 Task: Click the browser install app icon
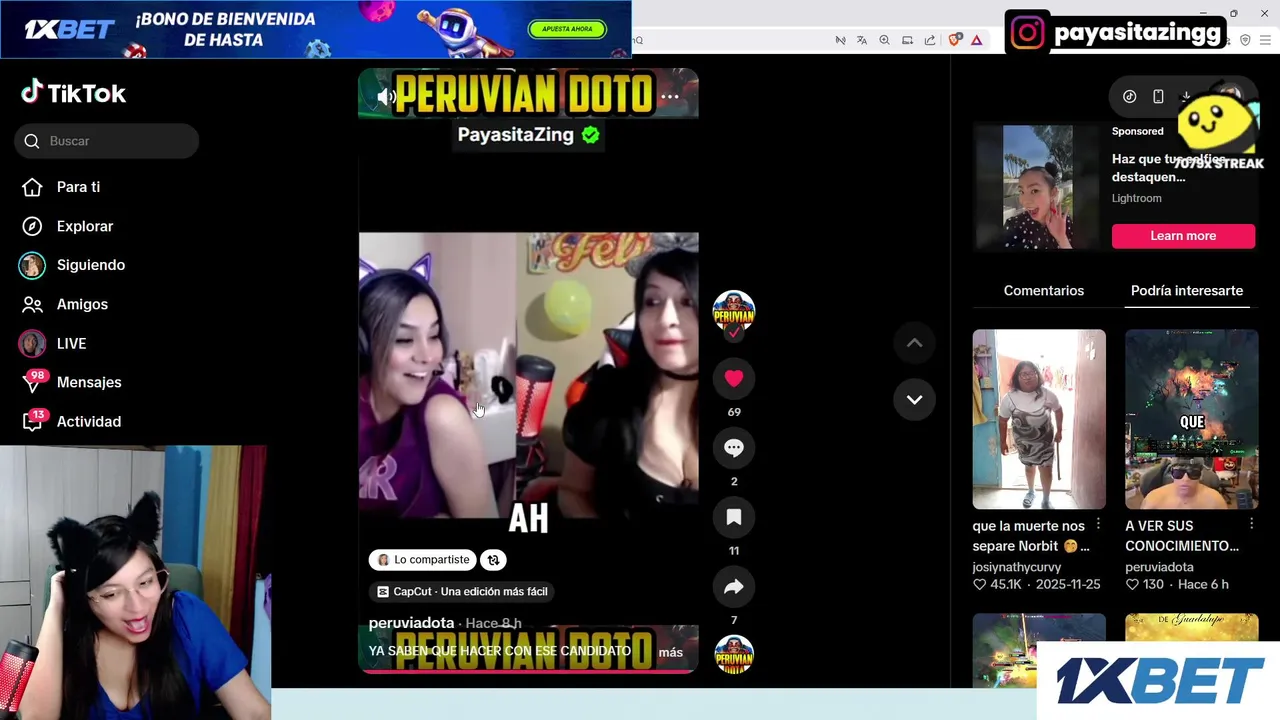click(908, 40)
